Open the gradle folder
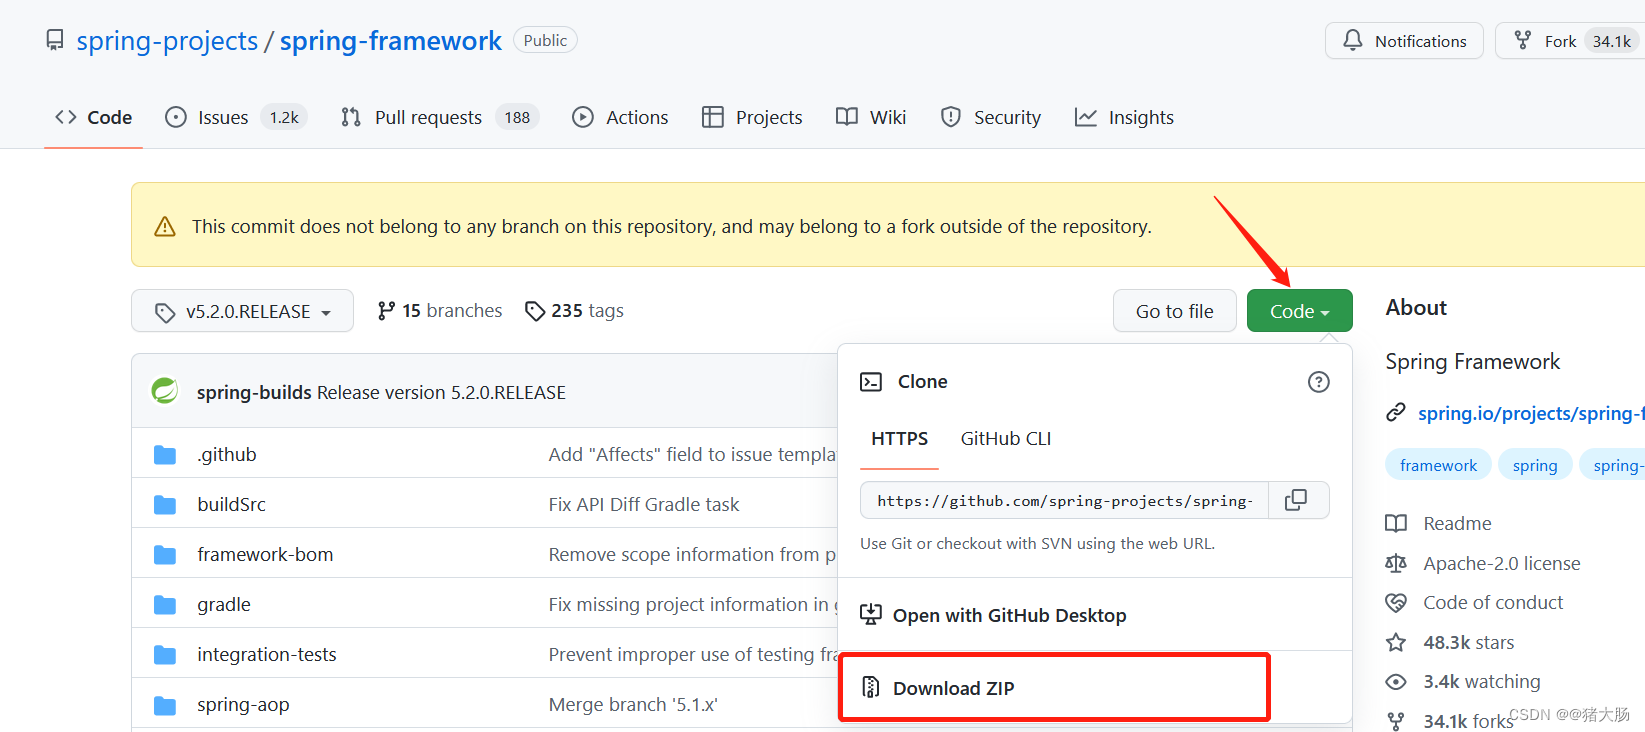1645x732 pixels. [x=224, y=604]
